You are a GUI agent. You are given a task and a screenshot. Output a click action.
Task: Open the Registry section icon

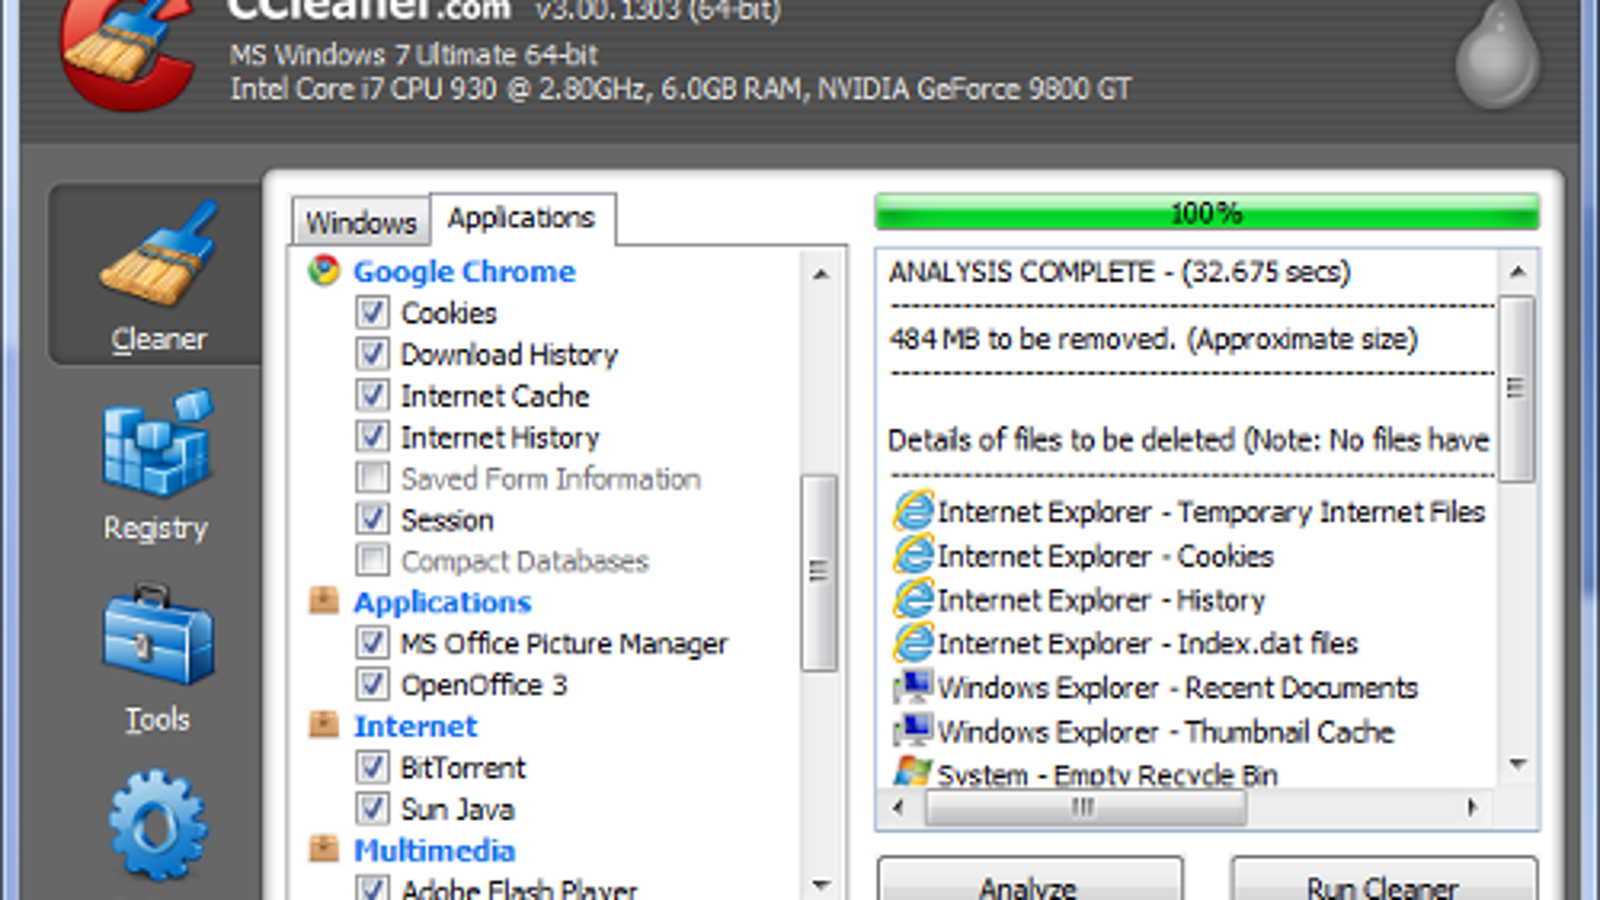coord(156,444)
